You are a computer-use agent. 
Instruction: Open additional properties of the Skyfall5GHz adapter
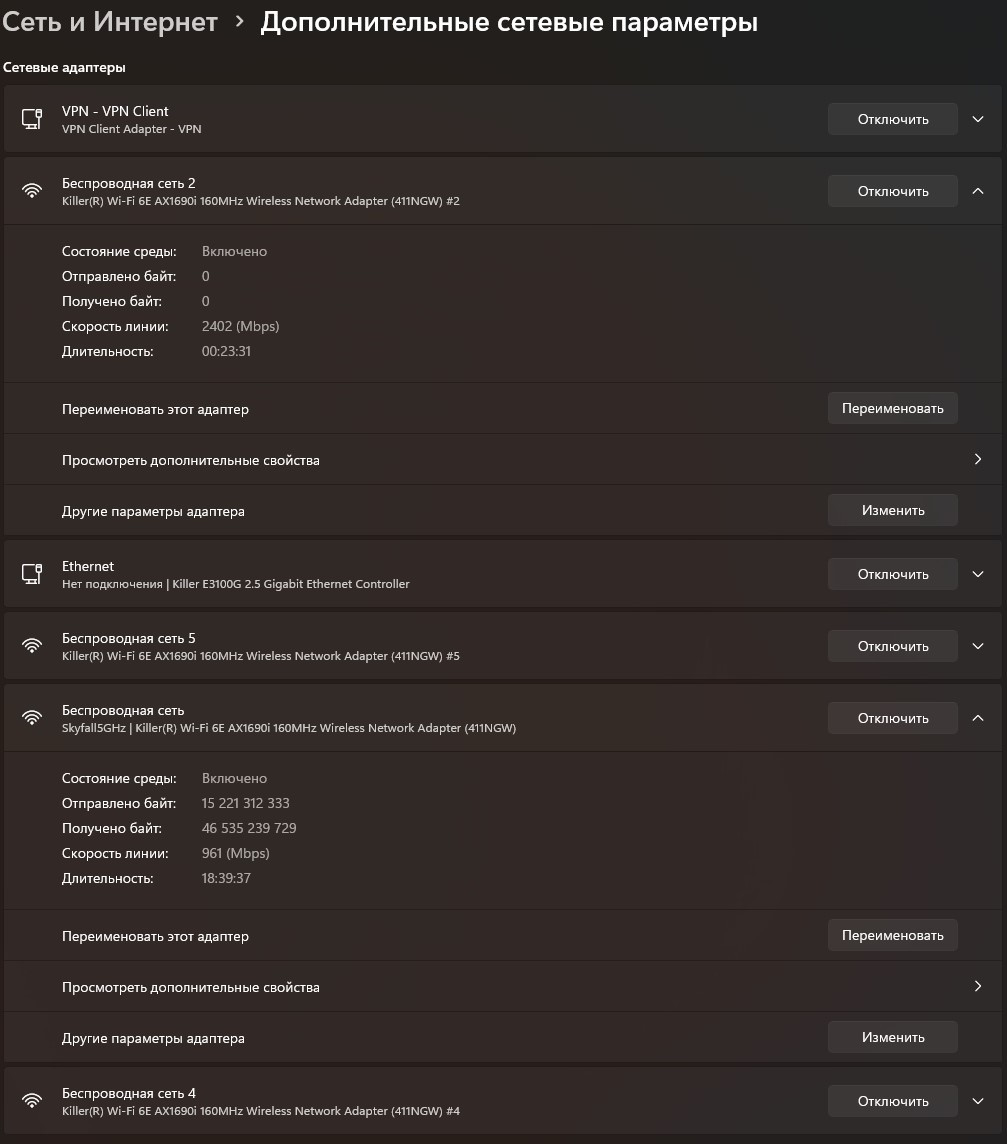coord(978,987)
